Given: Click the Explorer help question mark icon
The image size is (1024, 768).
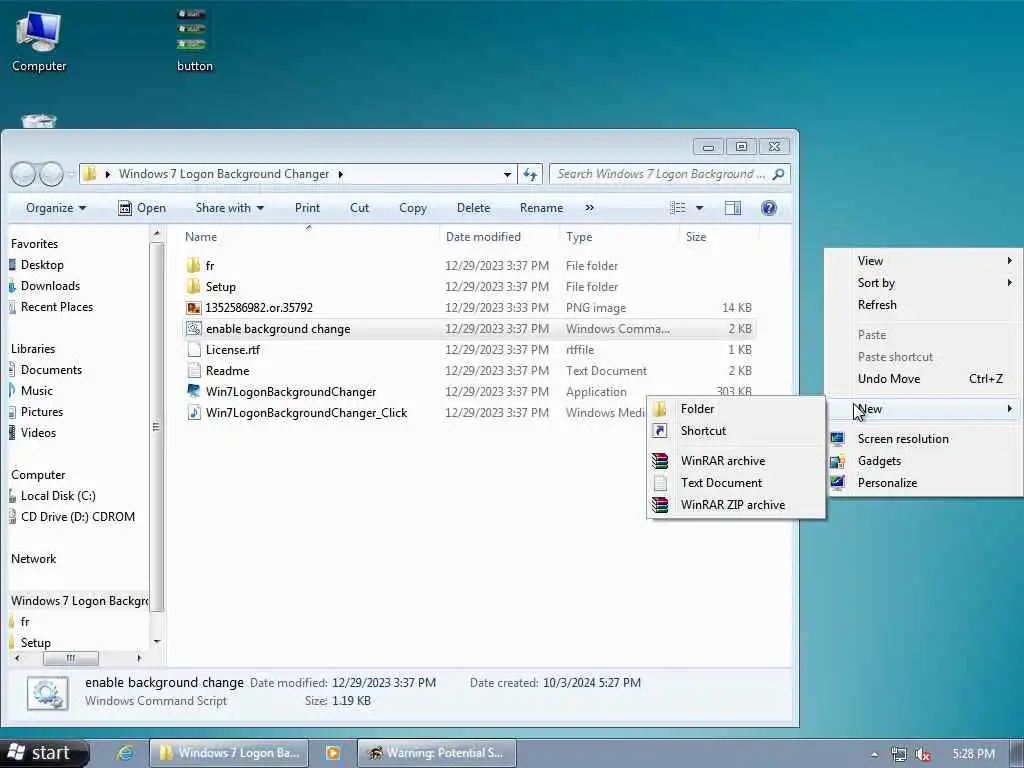Looking at the screenshot, I should (x=769, y=208).
